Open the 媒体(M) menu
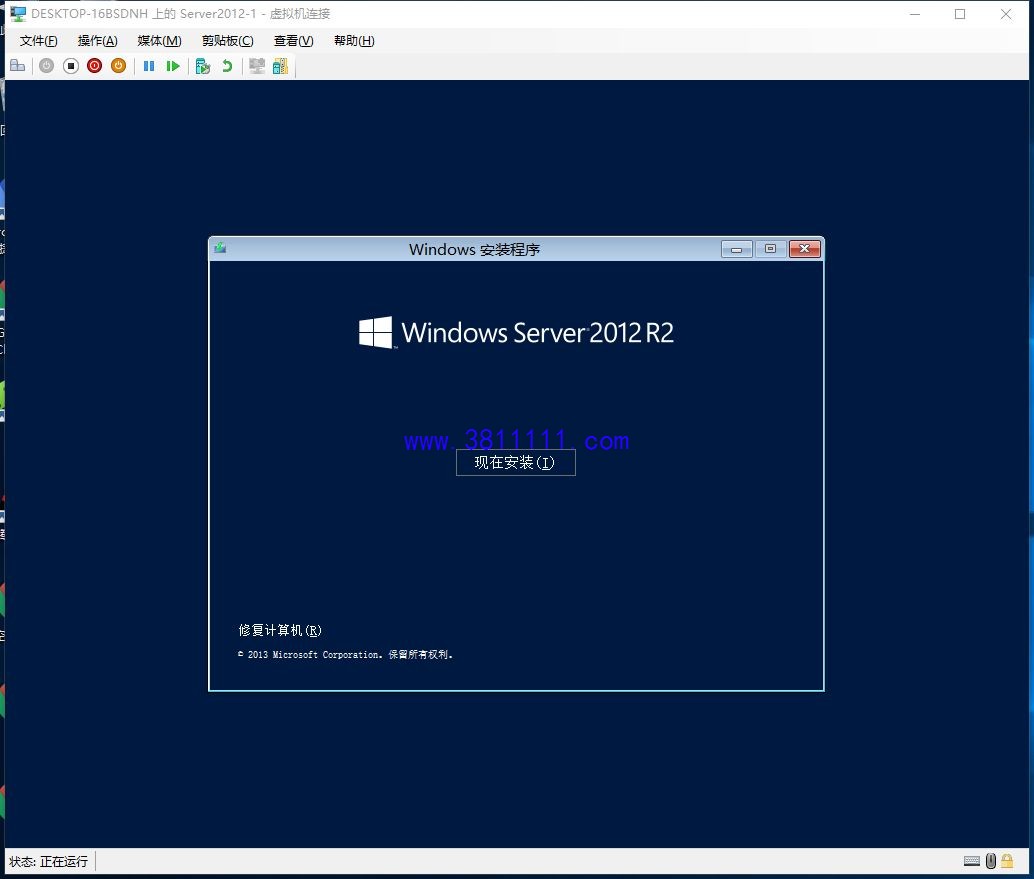Image resolution: width=1034 pixels, height=879 pixels. point(159,41)
